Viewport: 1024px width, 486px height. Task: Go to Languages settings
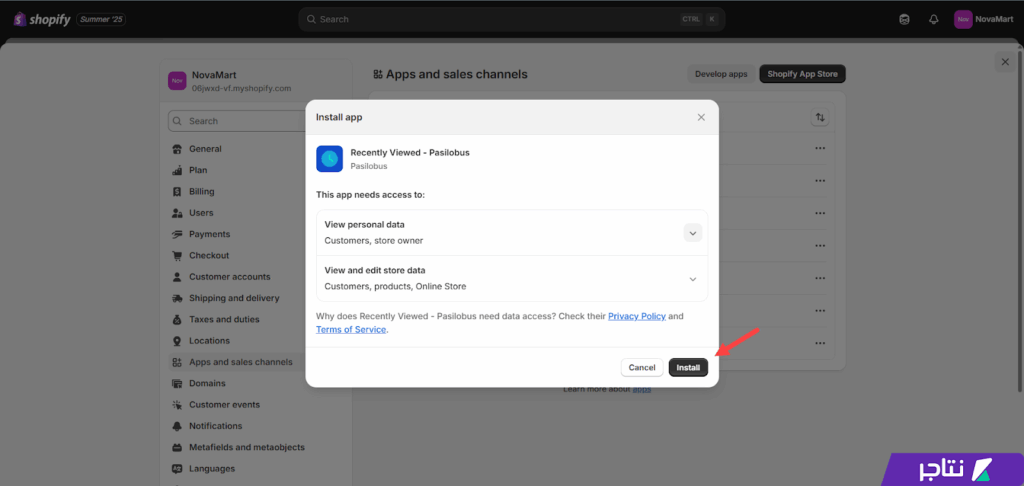click(x=212, y=469)
